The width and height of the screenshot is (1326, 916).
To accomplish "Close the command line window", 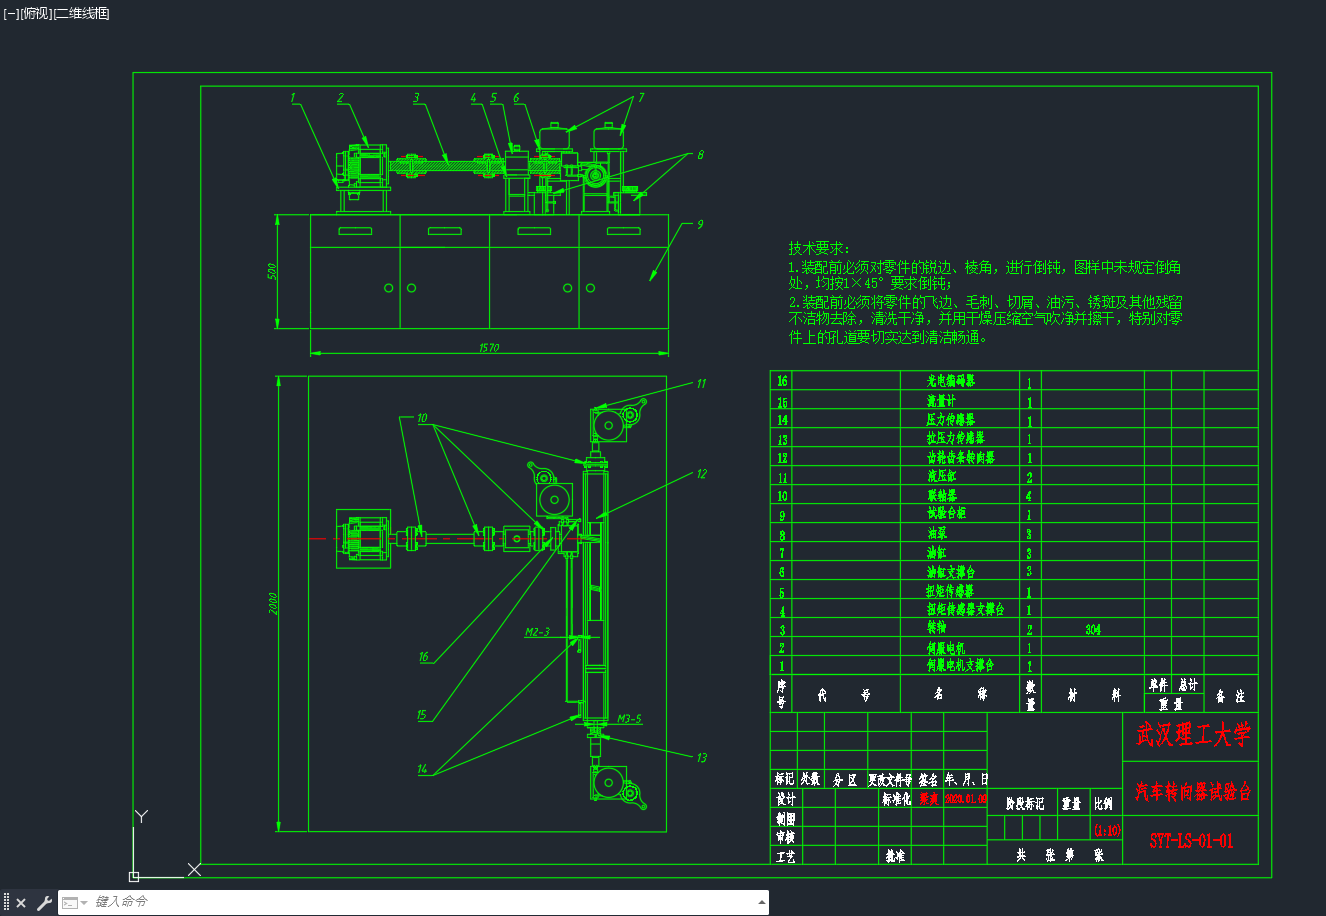I will [21, 903].
